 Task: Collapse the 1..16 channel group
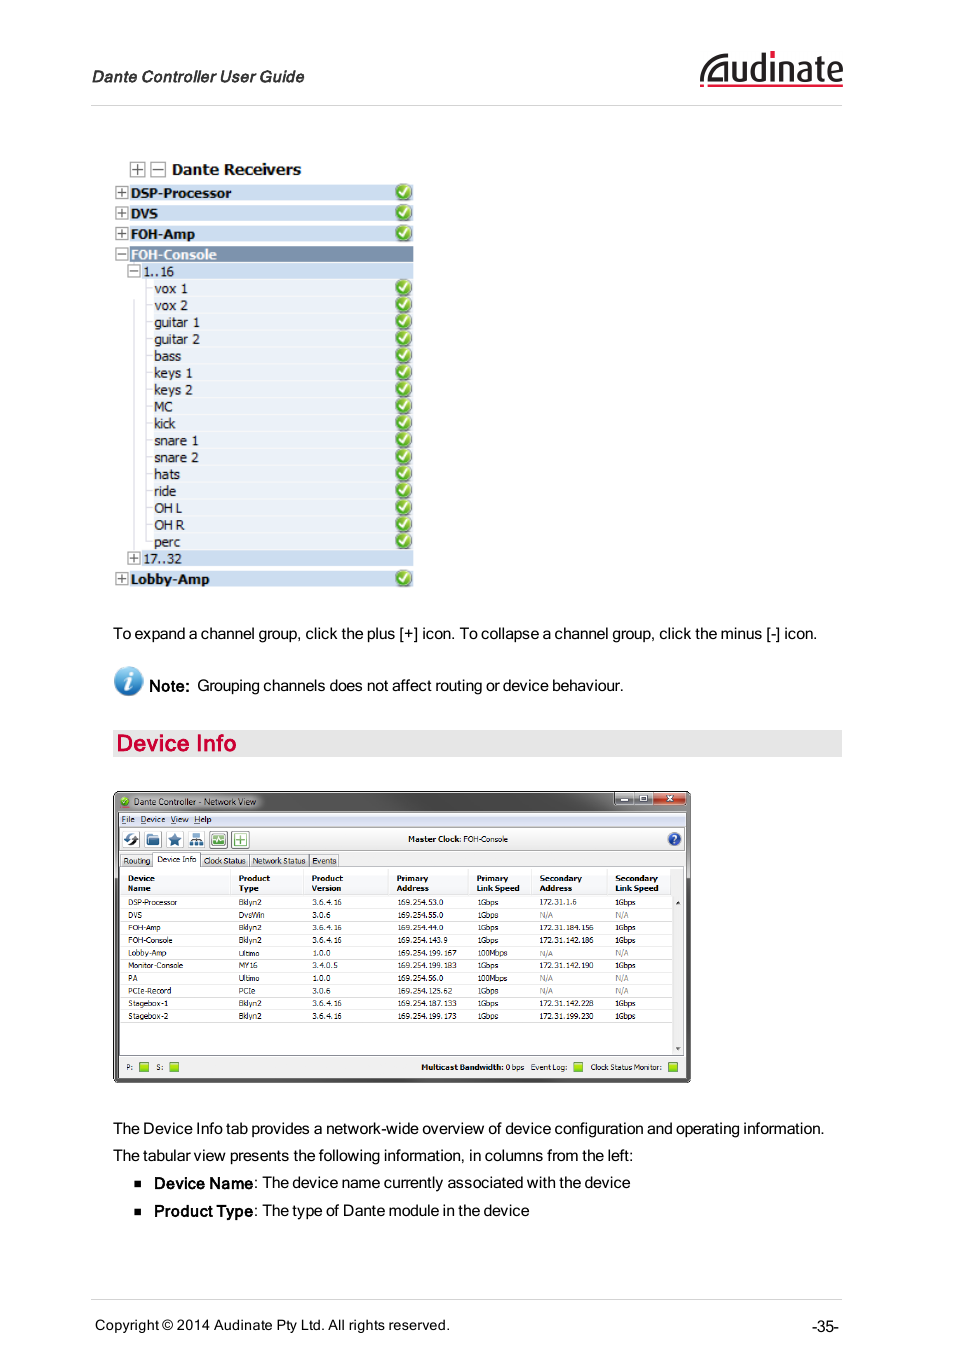click(x=134, y=271)
